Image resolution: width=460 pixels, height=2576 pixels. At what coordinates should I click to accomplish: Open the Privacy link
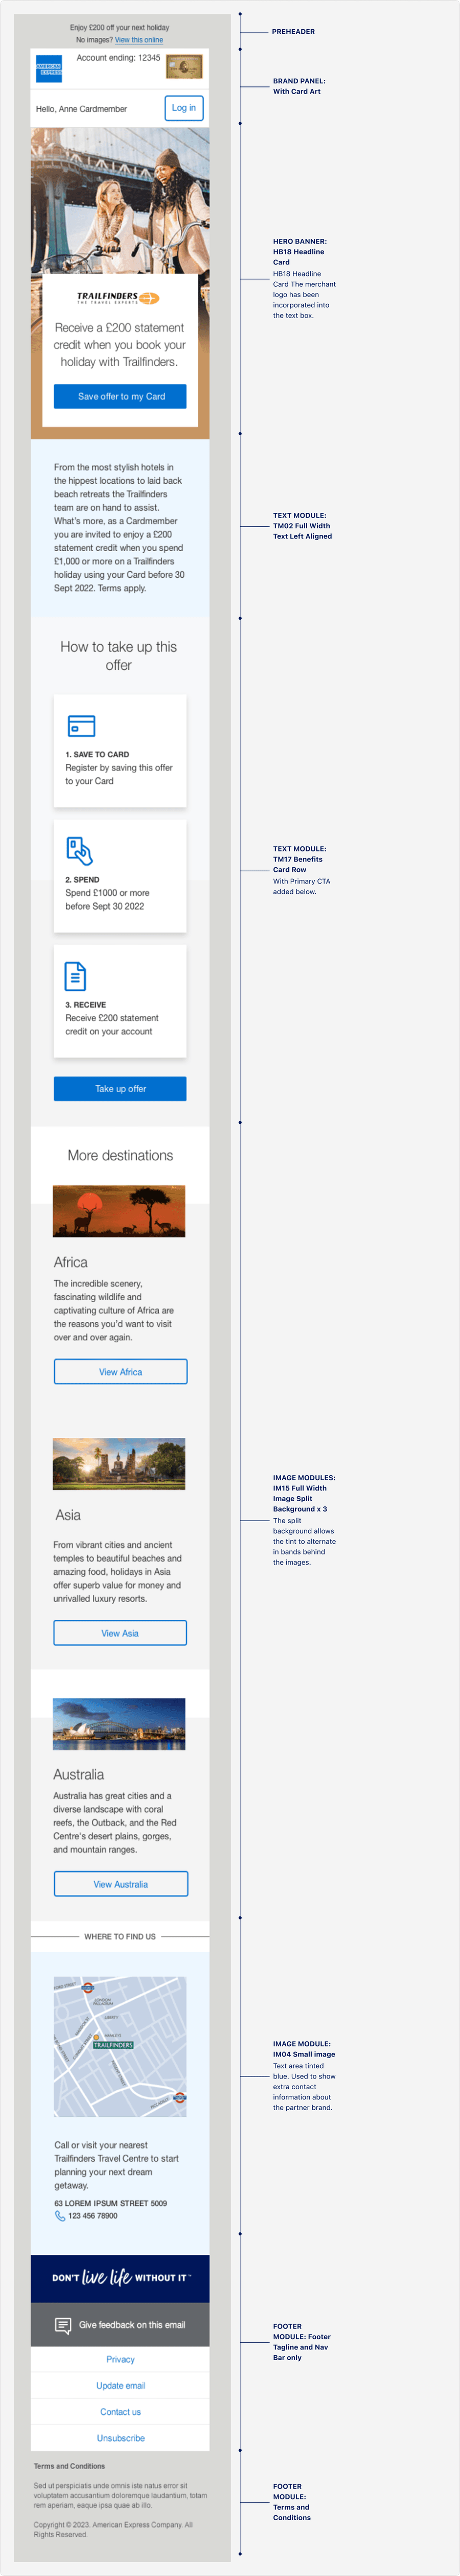[x=120, y=2359]
